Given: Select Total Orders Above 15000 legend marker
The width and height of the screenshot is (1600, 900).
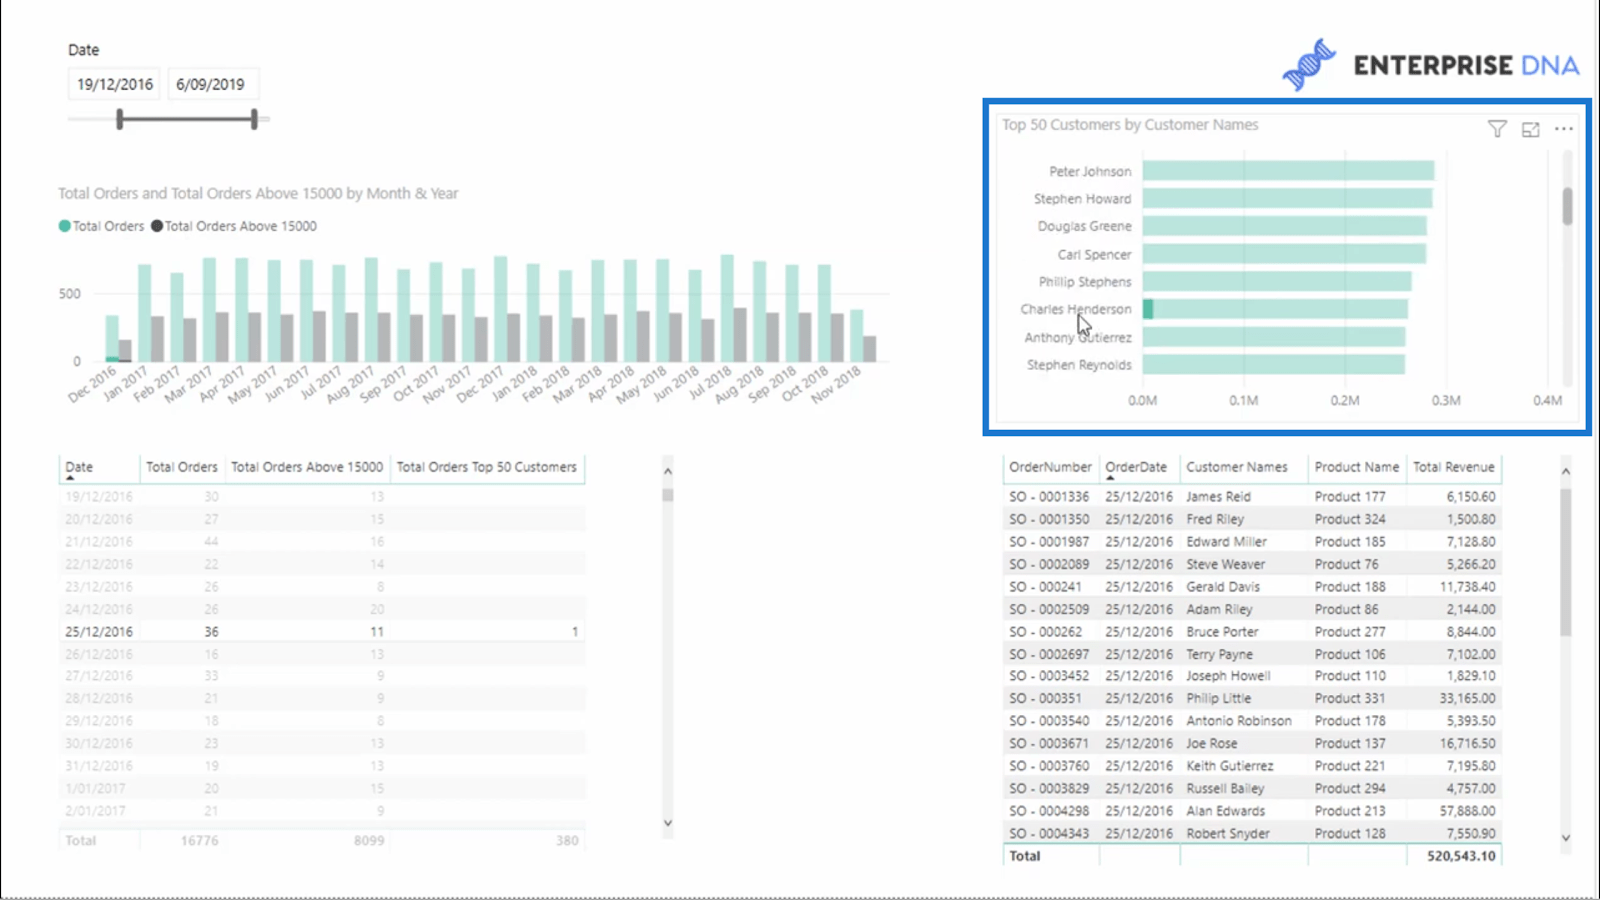Looking at the screenshot, I should coord(157,226).
